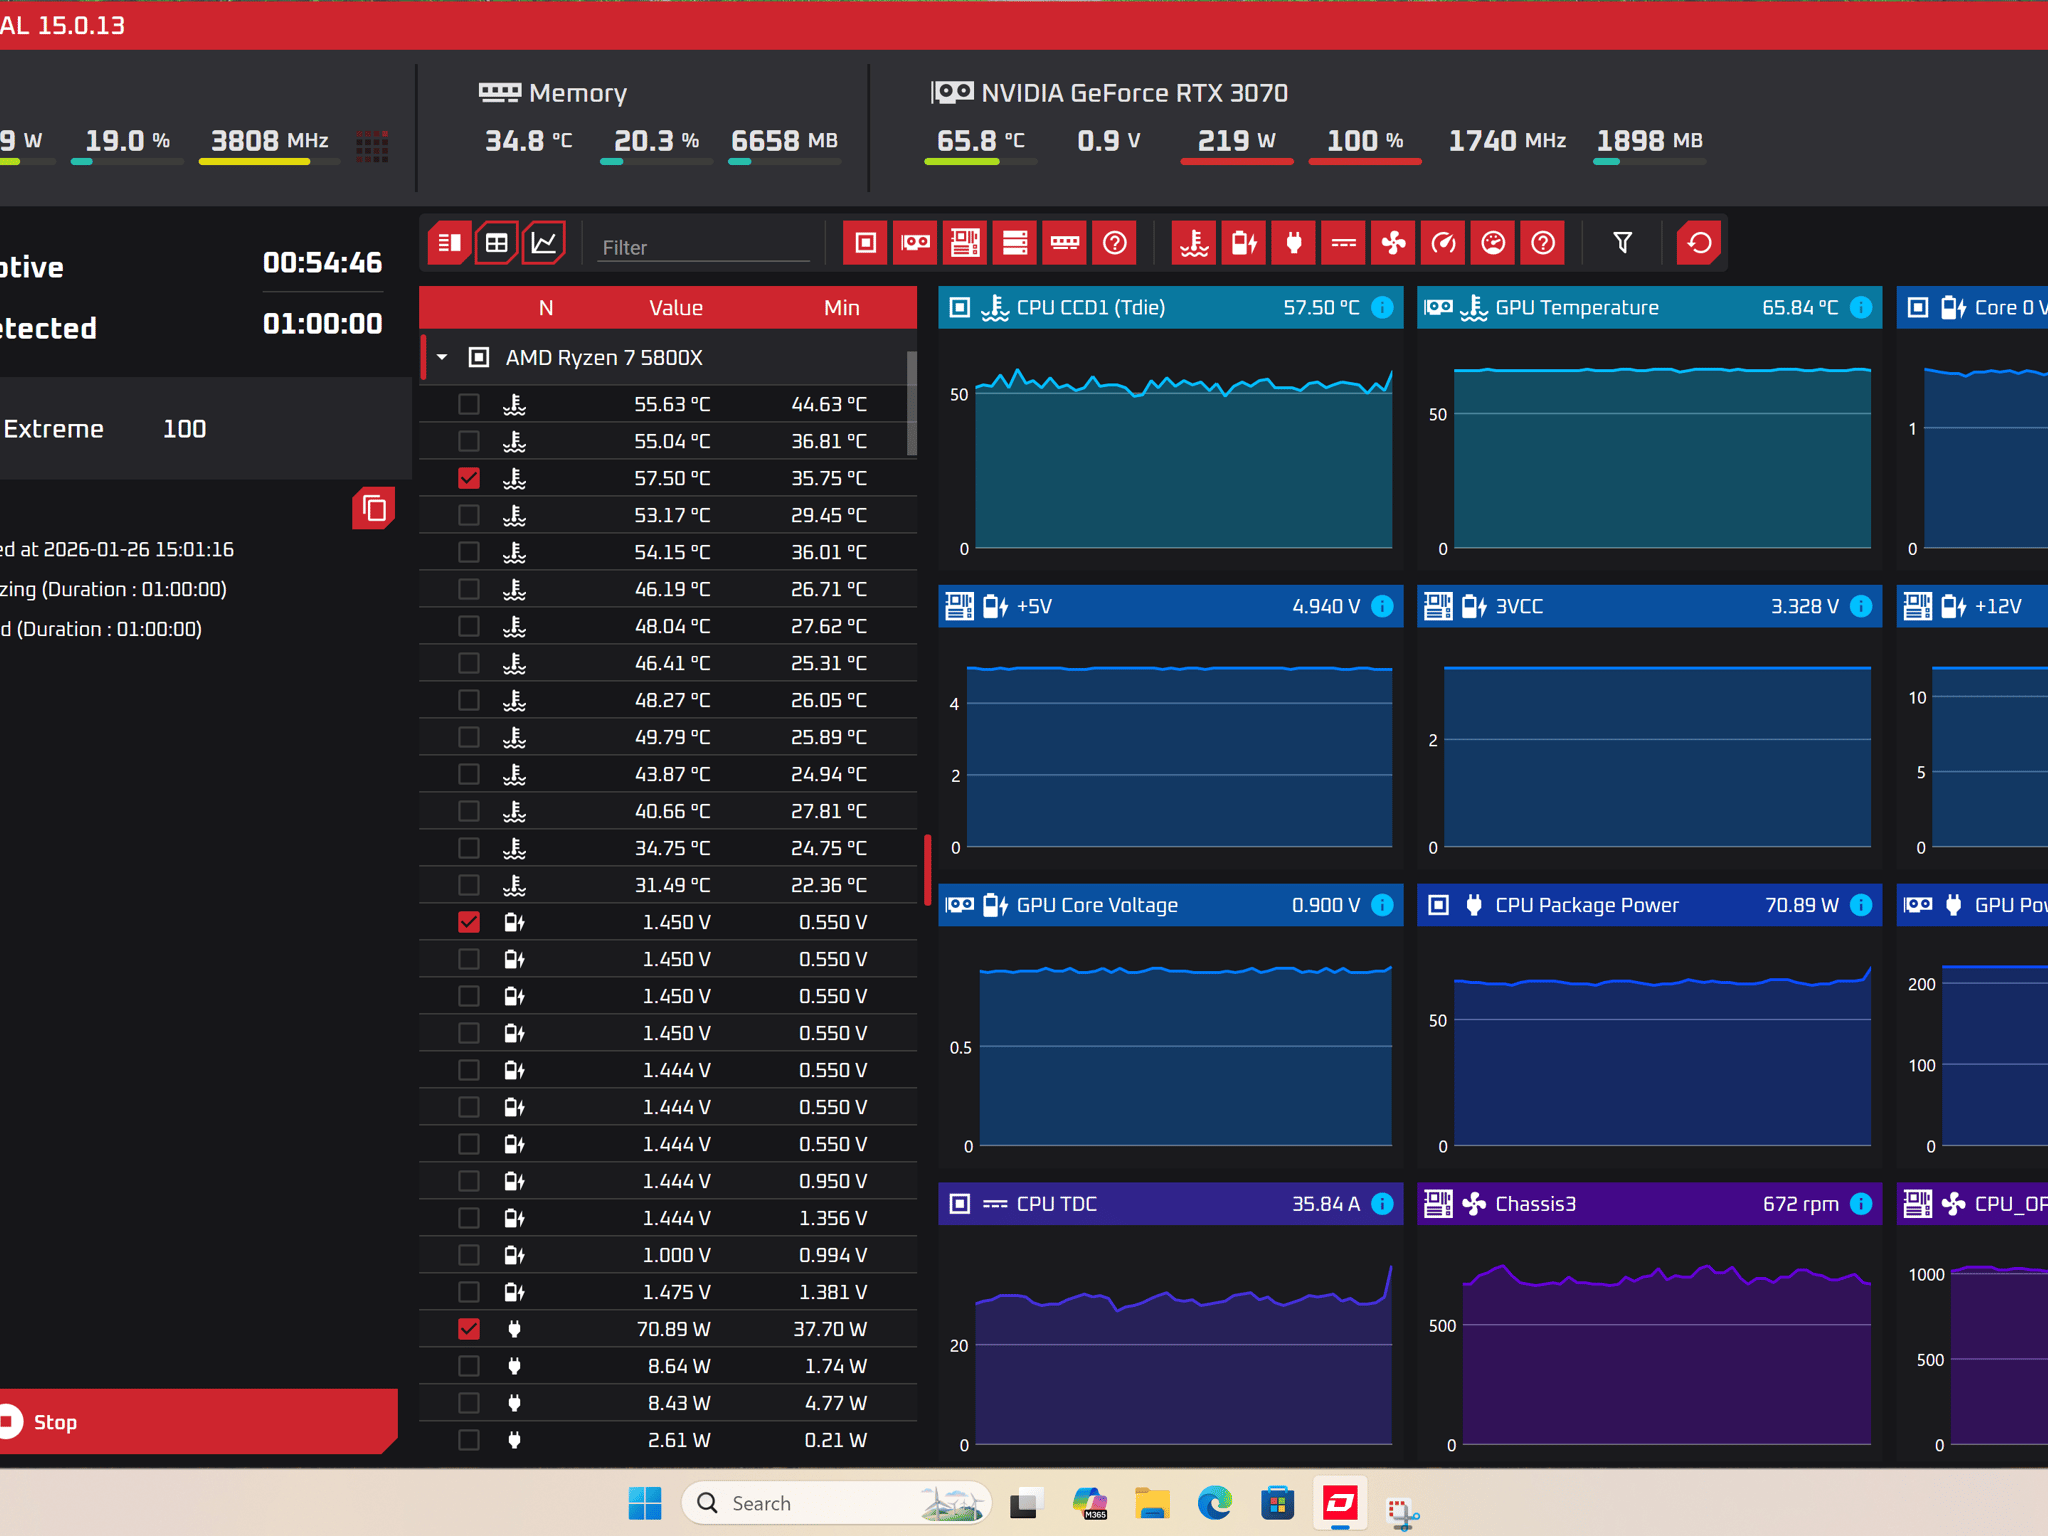2048x1536 pixels.
Task: Check the 2.61 W sensor row checkbox
Action: (469, 1440)
